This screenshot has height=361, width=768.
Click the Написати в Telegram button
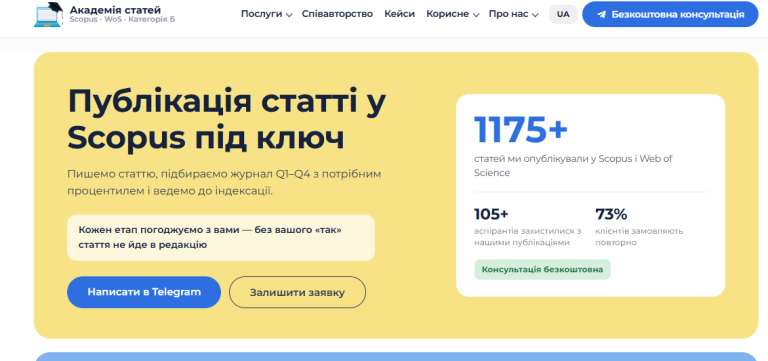[x=144, y=292]
